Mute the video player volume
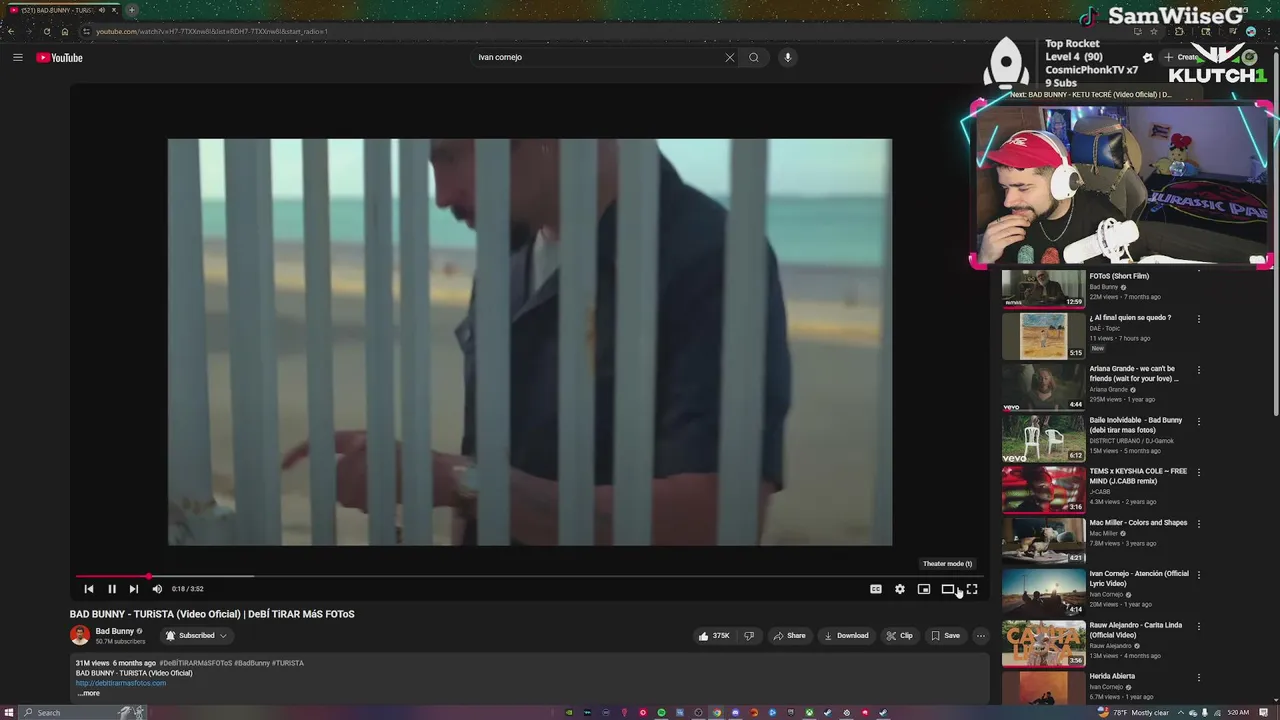The width and height of the screenshot is (1280, 720). [x=157, y=589]
